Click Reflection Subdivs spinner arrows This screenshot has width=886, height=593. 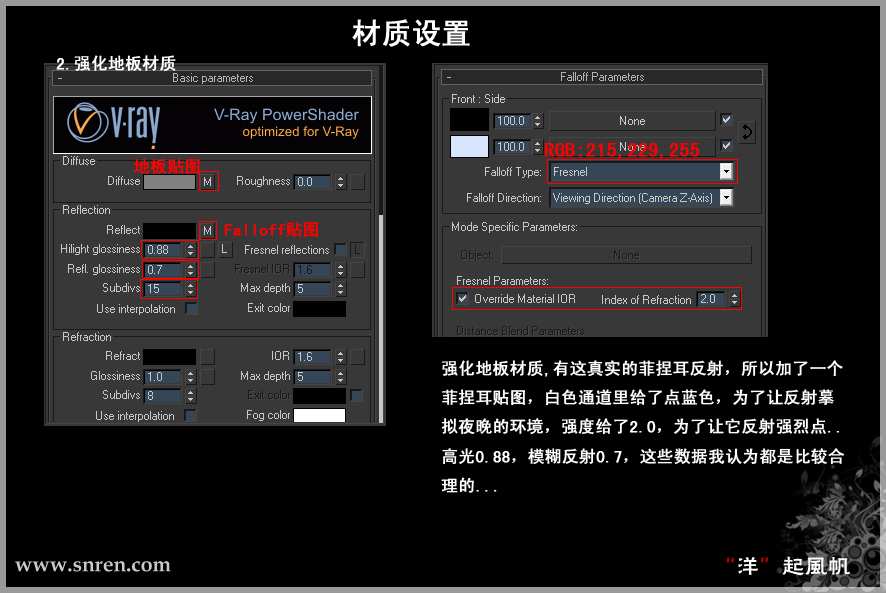190,289
